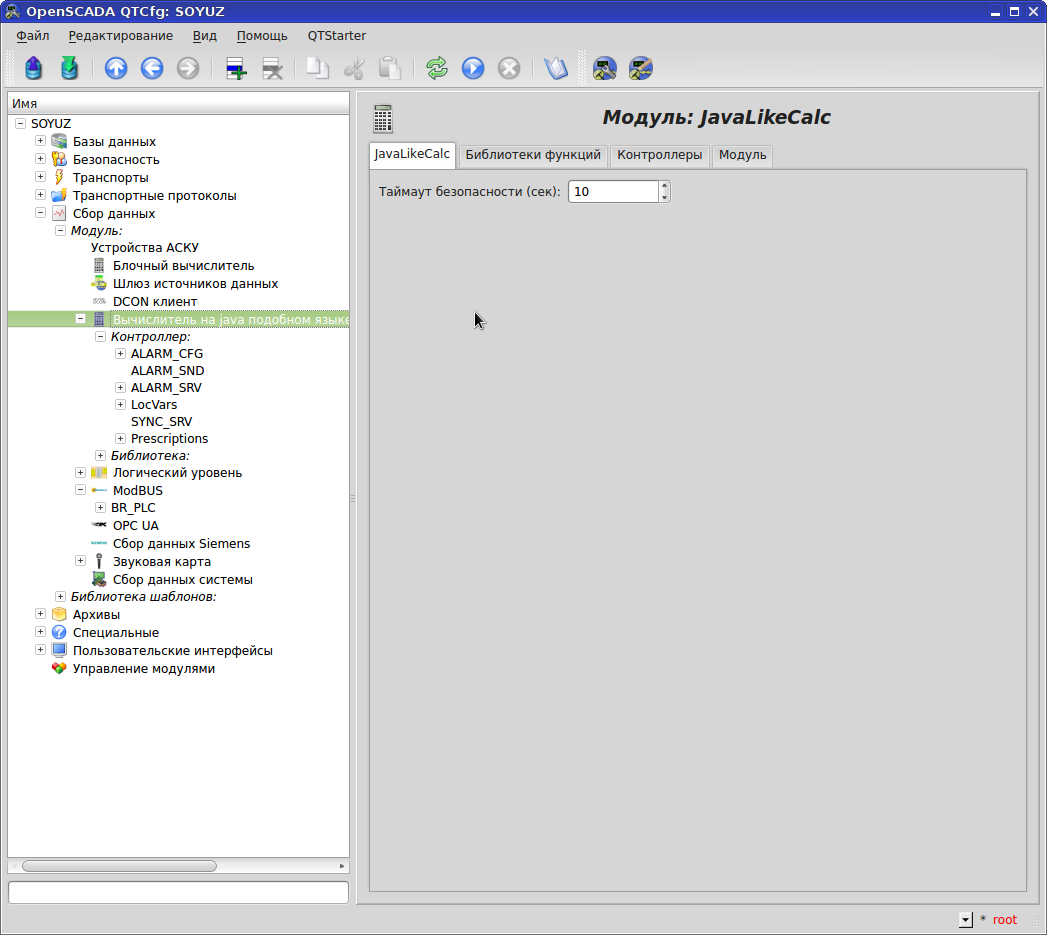Click the empty field below the tree
Image resolution: width=1047 pixels, height=935 pixels.
(x=178, y=892)
